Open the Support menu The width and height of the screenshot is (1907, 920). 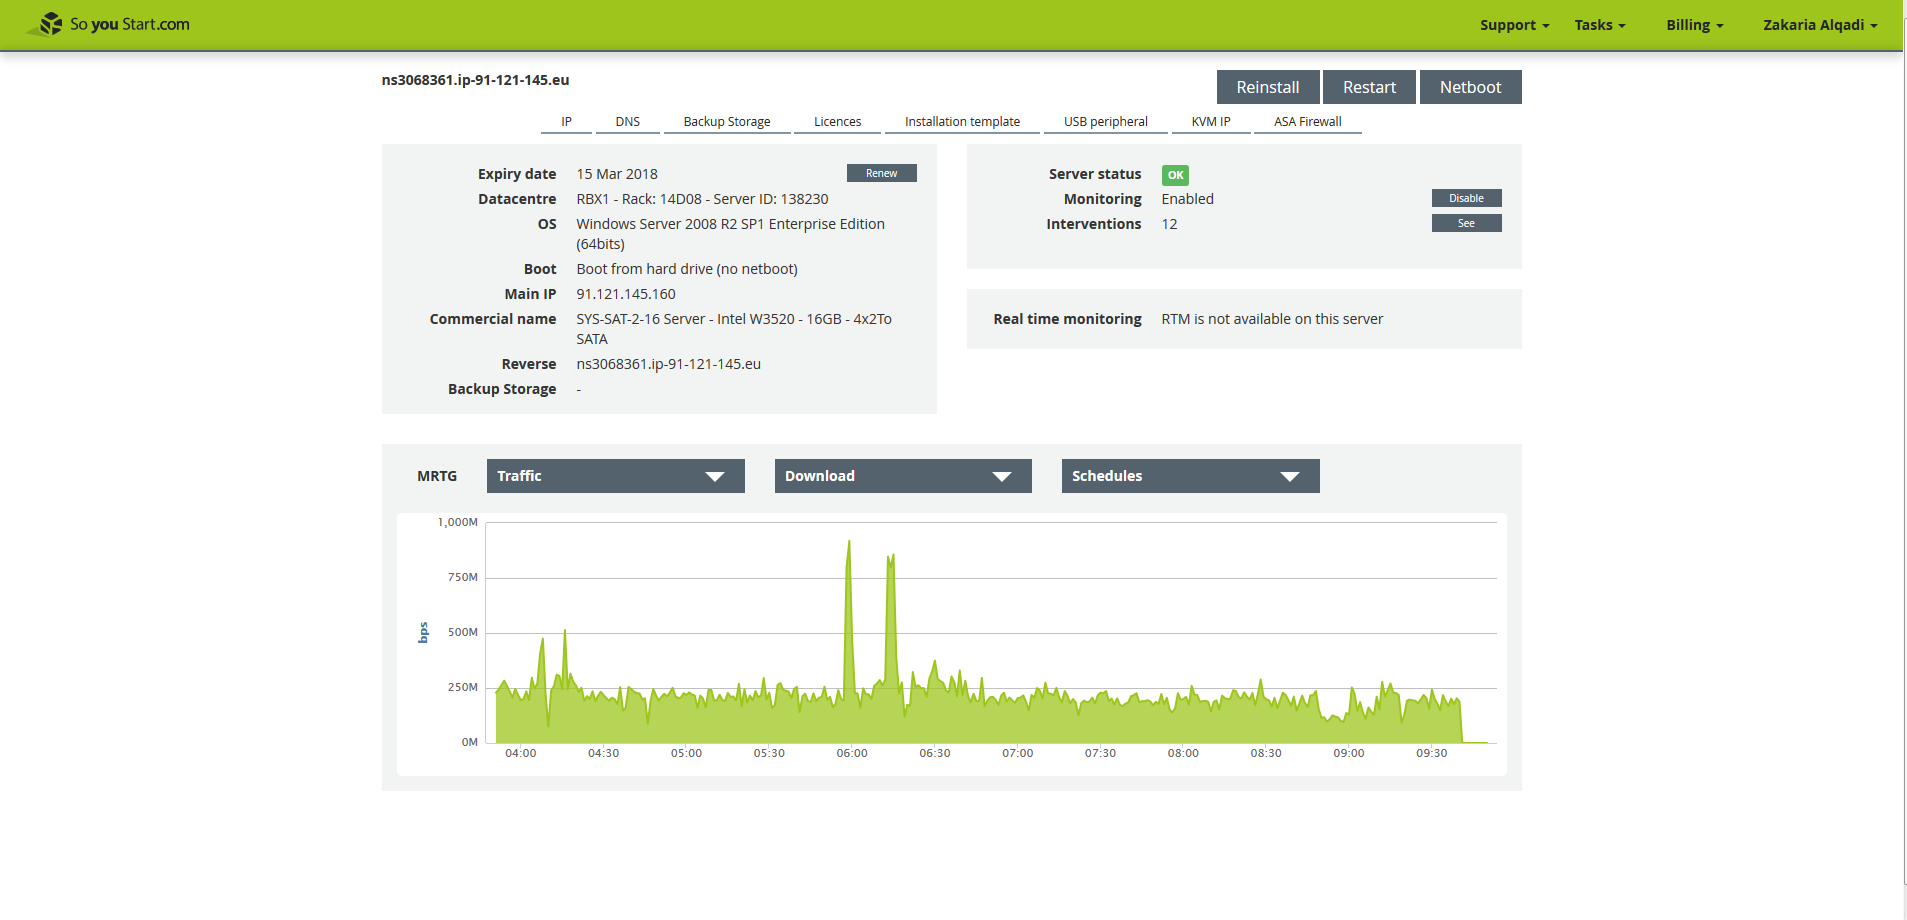[1514, 25]
